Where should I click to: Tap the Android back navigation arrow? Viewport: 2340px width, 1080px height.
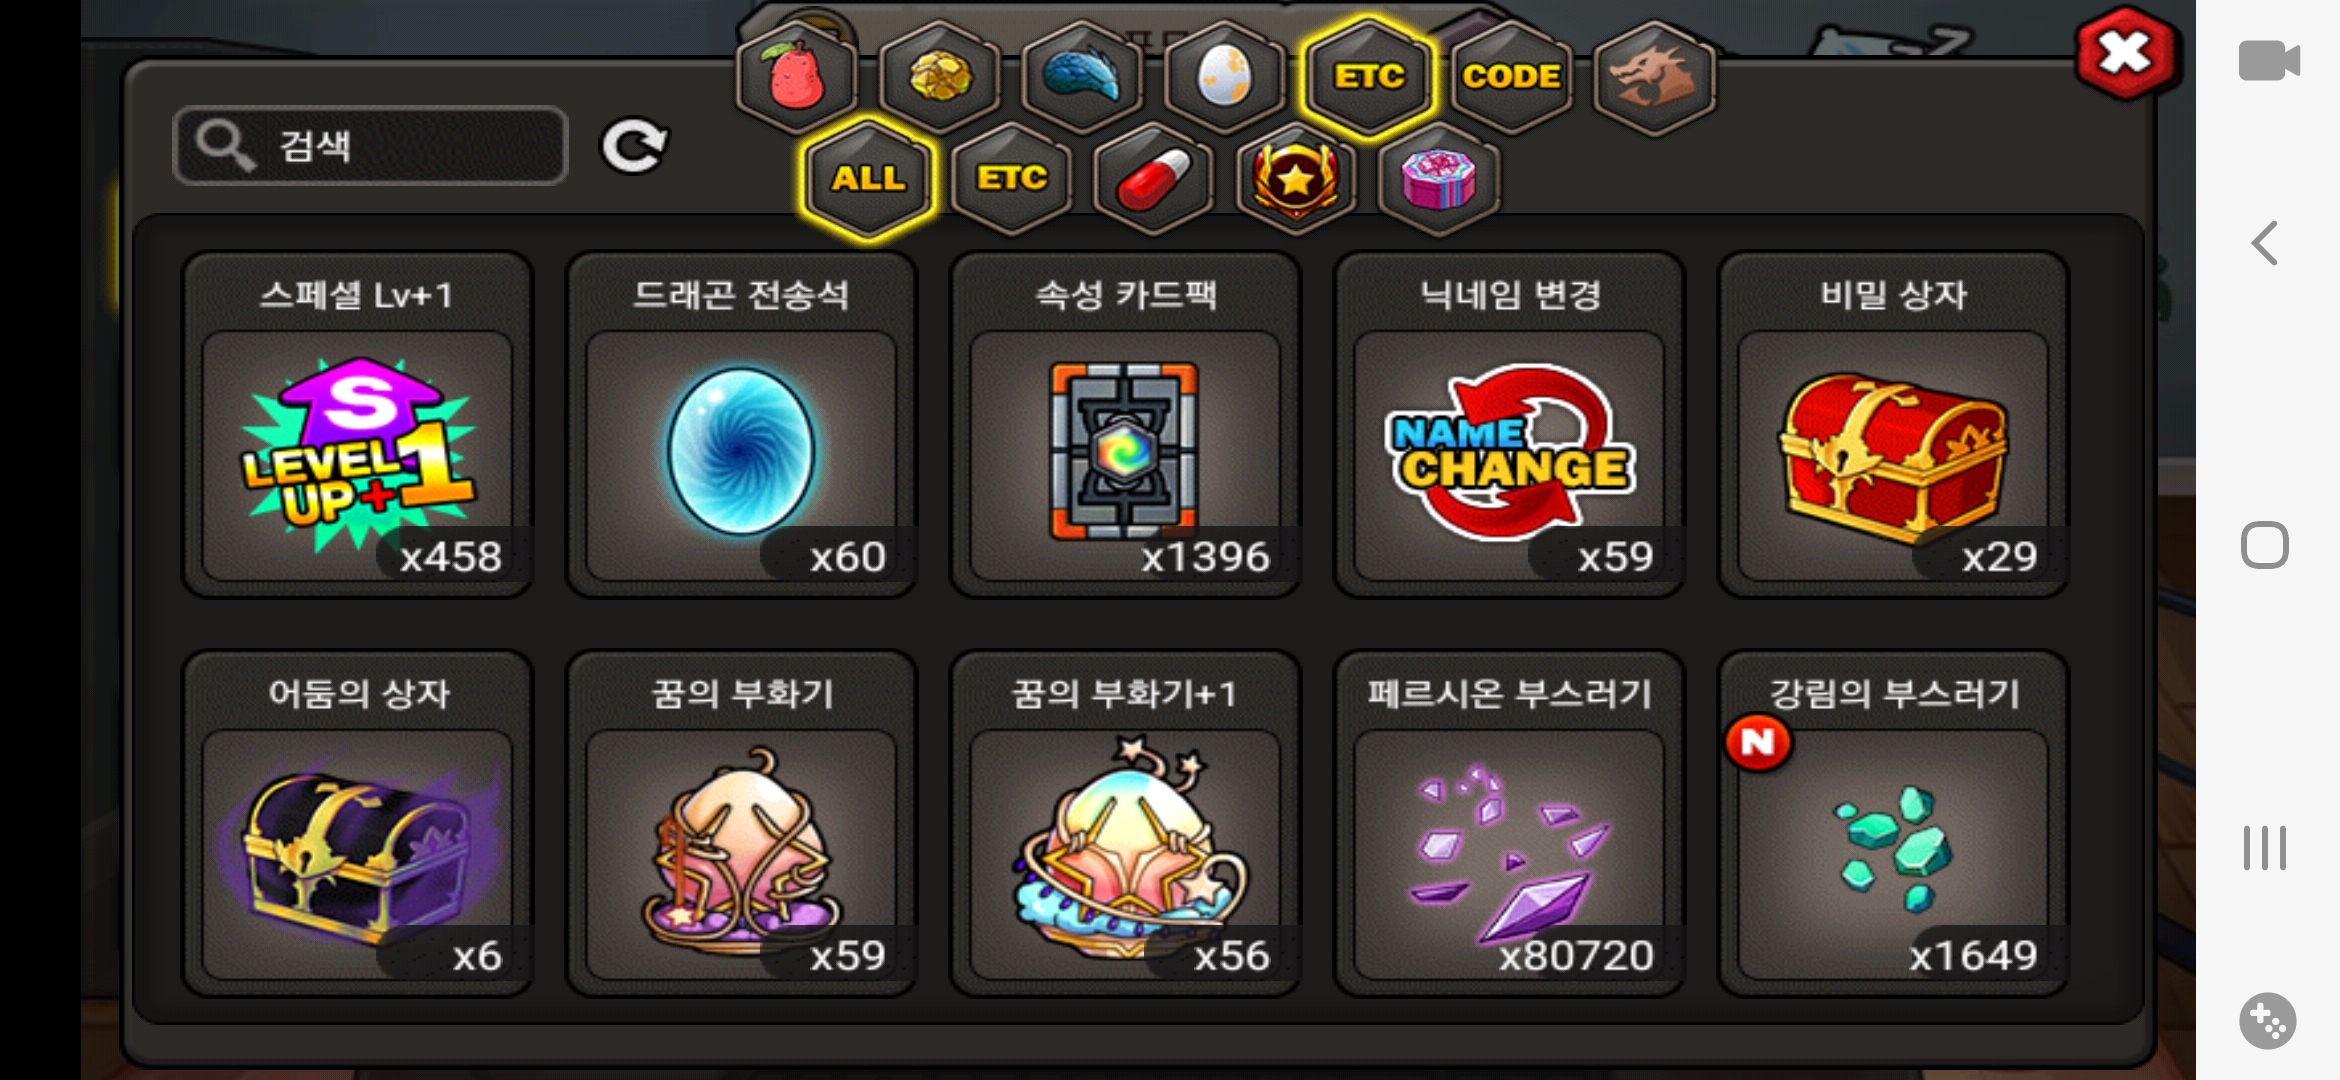pyautogui.click(x=2265, y=243)
